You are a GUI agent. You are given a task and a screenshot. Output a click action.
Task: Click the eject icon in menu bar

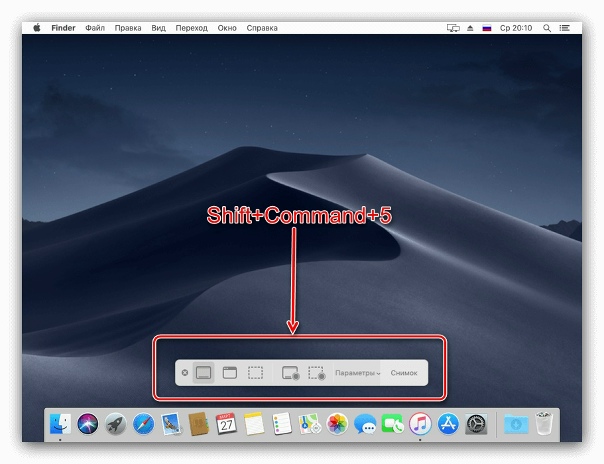[470, 28]
